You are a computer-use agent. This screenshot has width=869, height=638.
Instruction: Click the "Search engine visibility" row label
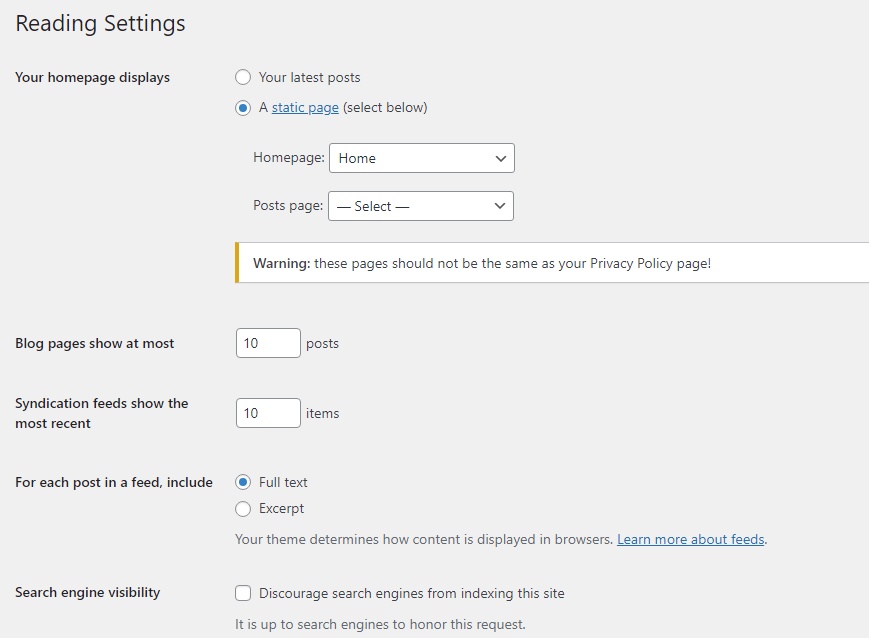(x=88, y=593)
